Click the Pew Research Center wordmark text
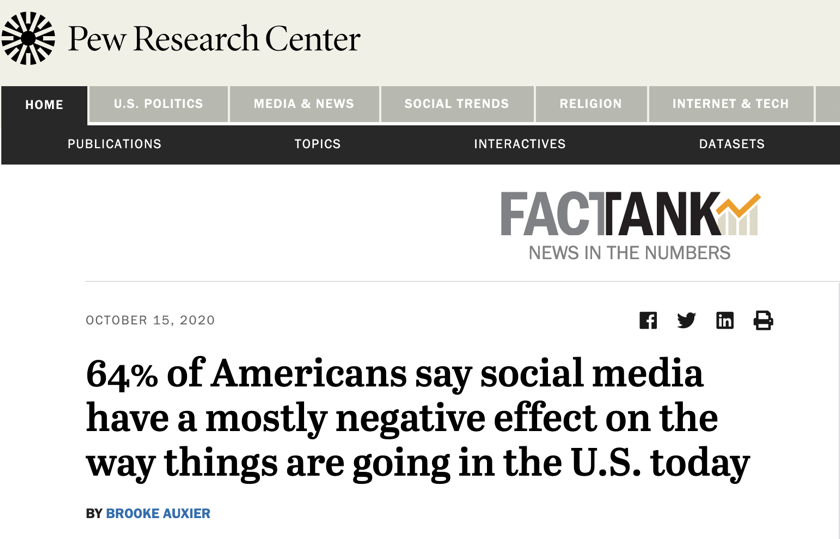The image size is (840, 539). [x=214, y=39]
